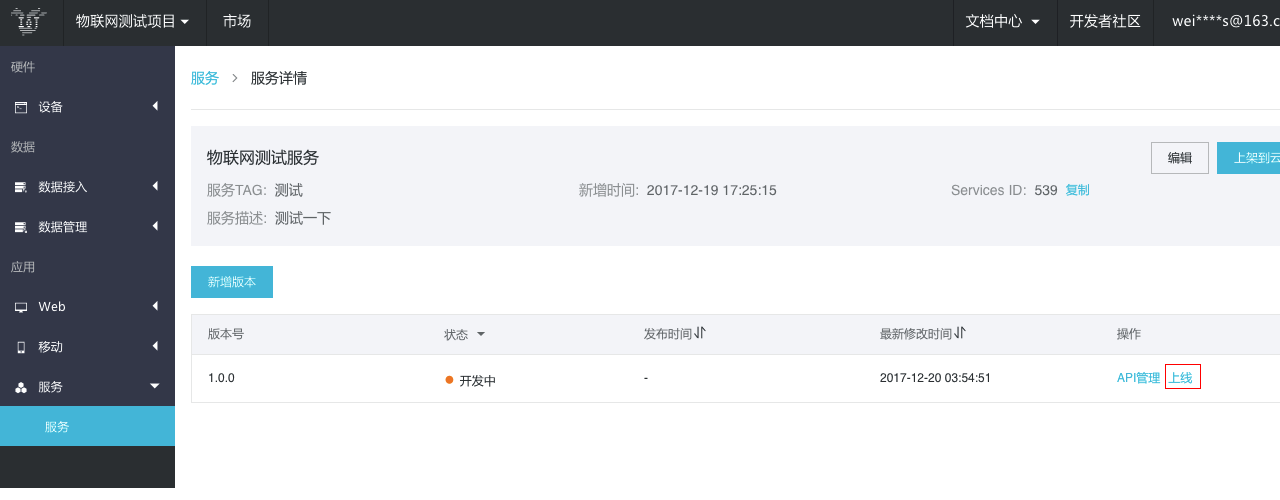This screenshot has width=1280, height=500.
Task: Click the 服务 services cluster icon
Action: pyautogui.click(x=21, y=387)
